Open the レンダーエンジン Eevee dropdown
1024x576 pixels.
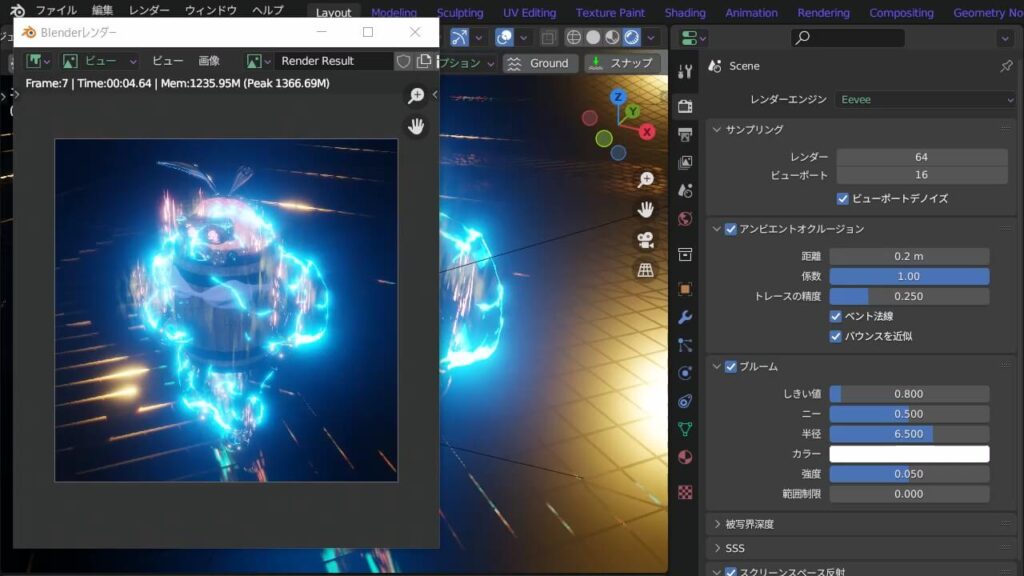[x=925, y=99]
